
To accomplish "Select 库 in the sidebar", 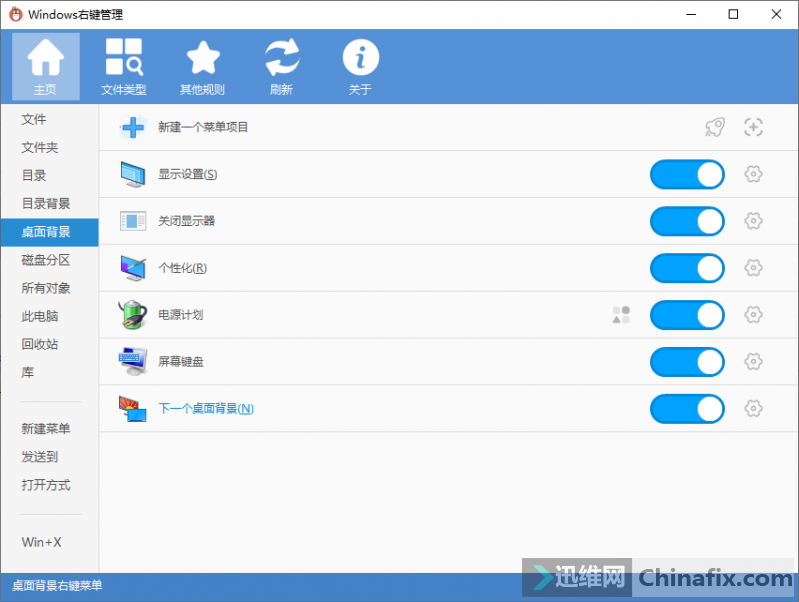I will pyautogui.click(x=49, y=372).
